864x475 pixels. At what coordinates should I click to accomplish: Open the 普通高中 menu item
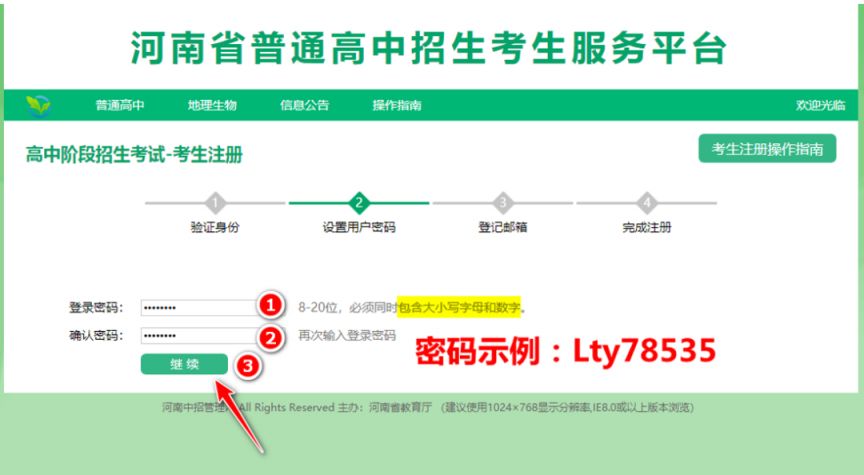[x=120, y=105]
